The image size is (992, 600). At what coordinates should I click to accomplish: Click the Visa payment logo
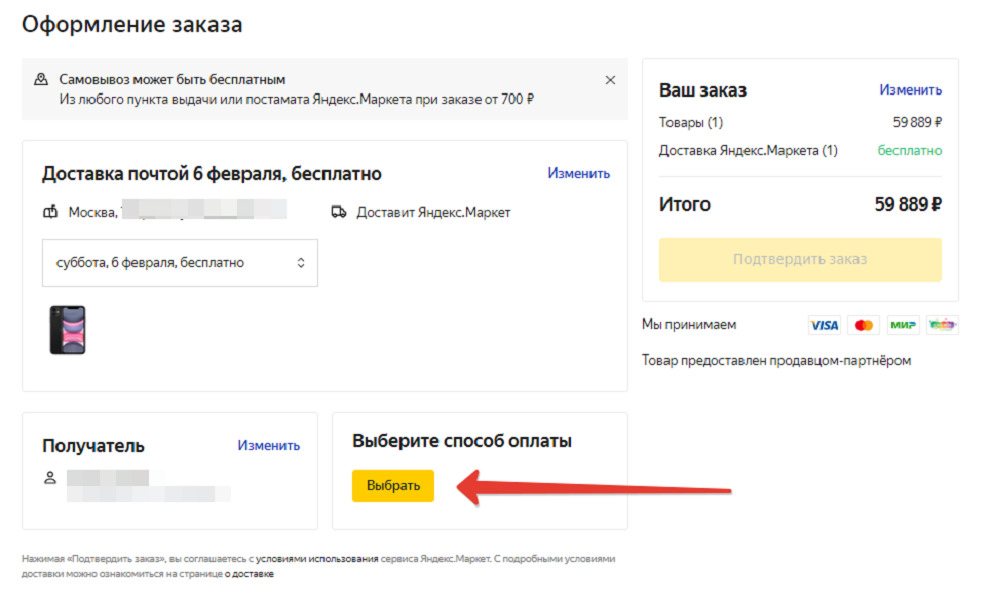tap(824, 325)
